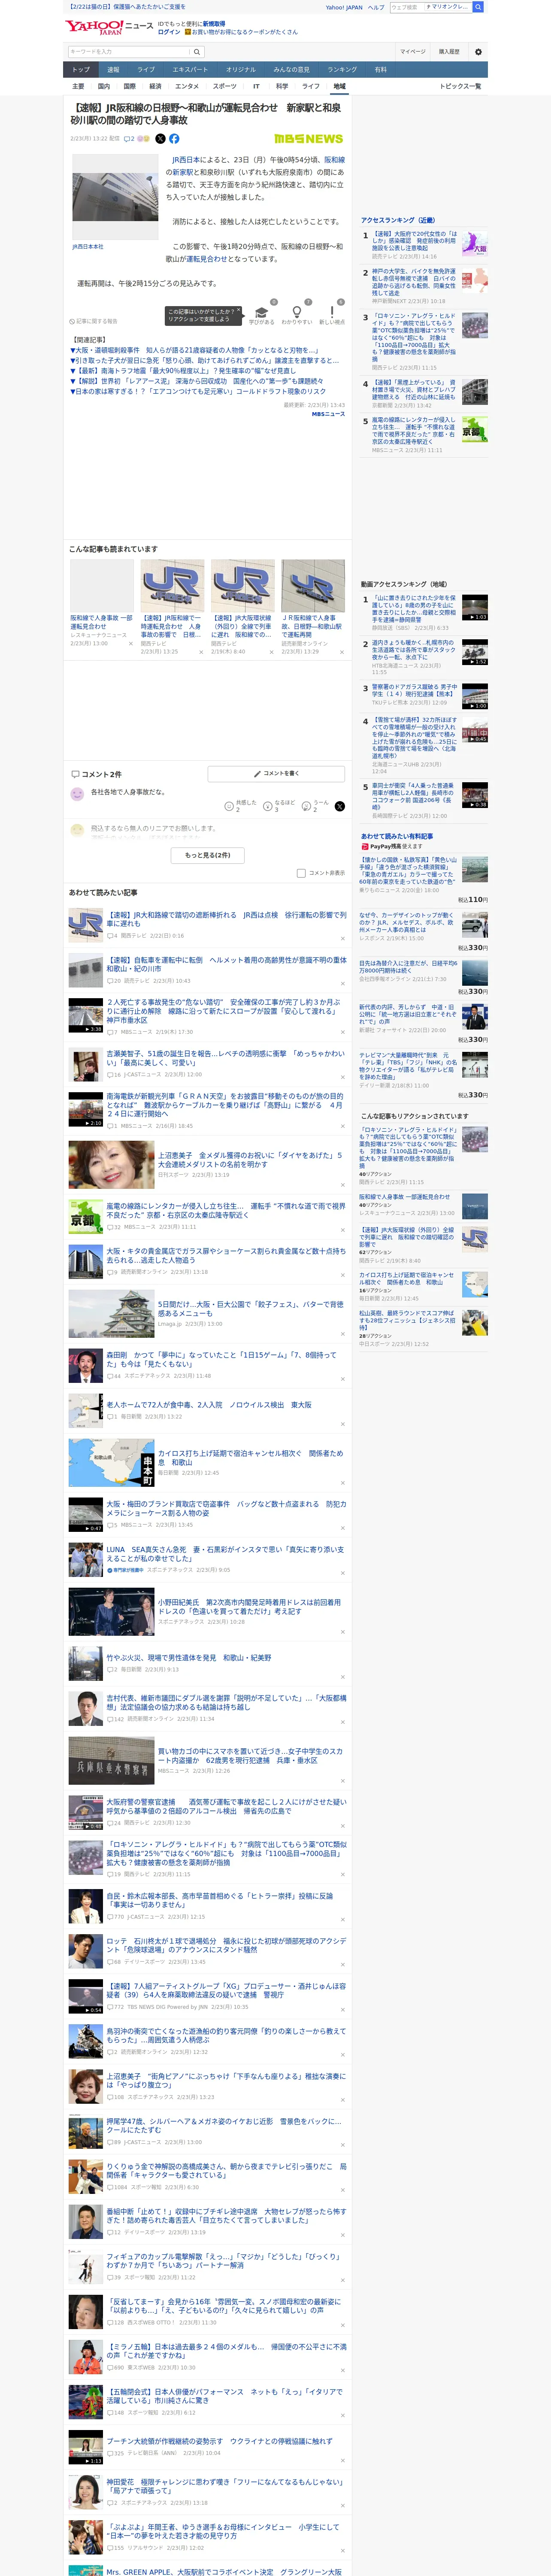Image resolution: width=551 pixels, height=2576 pixels.
Task: Open ranking item 1 about 大阪府で20代女性
Action: point(415,241)
